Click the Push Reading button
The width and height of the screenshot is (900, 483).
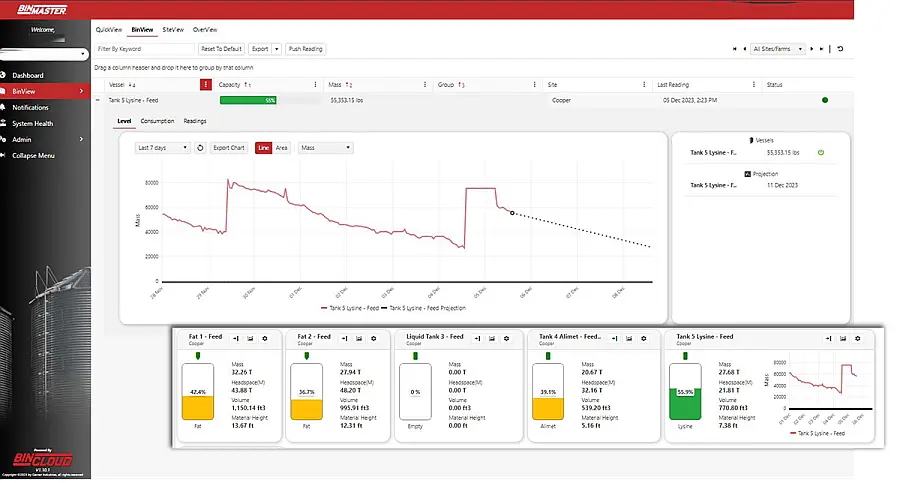pos(305,48)
